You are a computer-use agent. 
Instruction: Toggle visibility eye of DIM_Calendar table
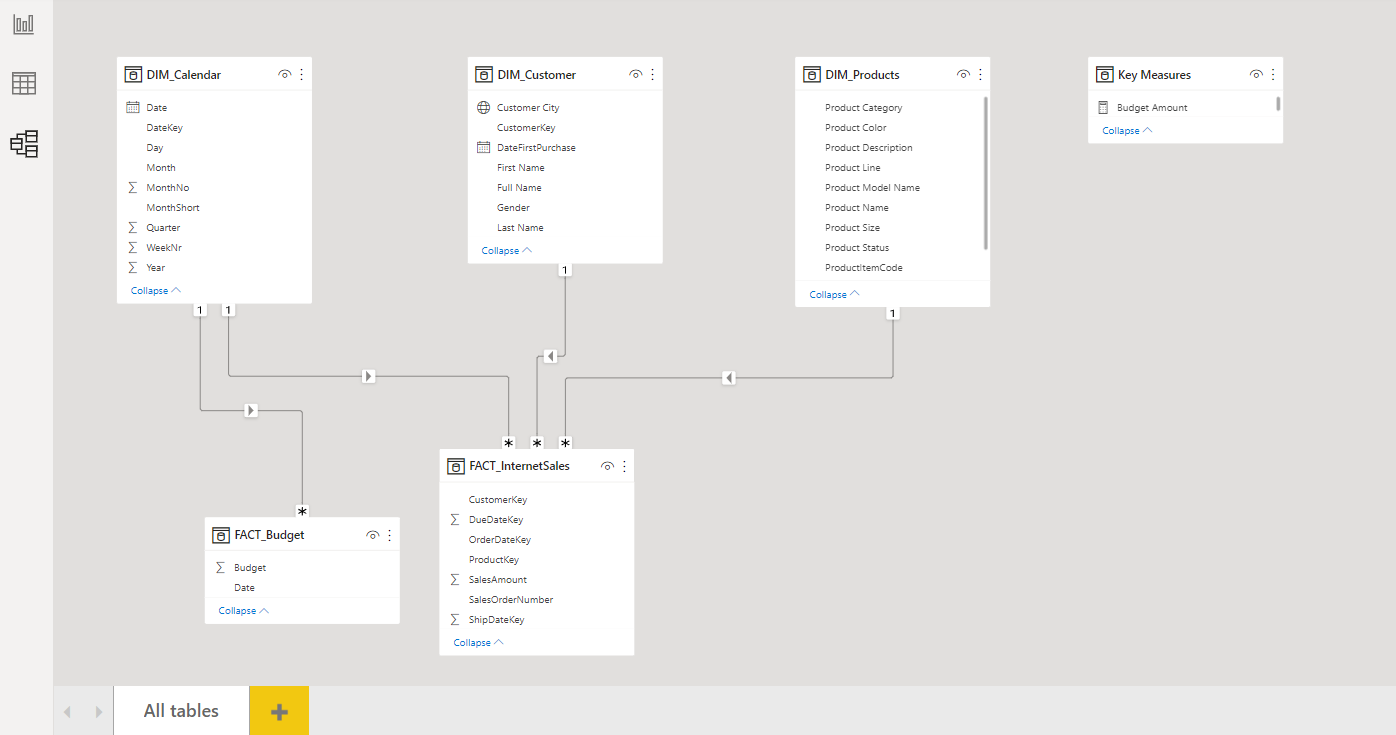284,74
